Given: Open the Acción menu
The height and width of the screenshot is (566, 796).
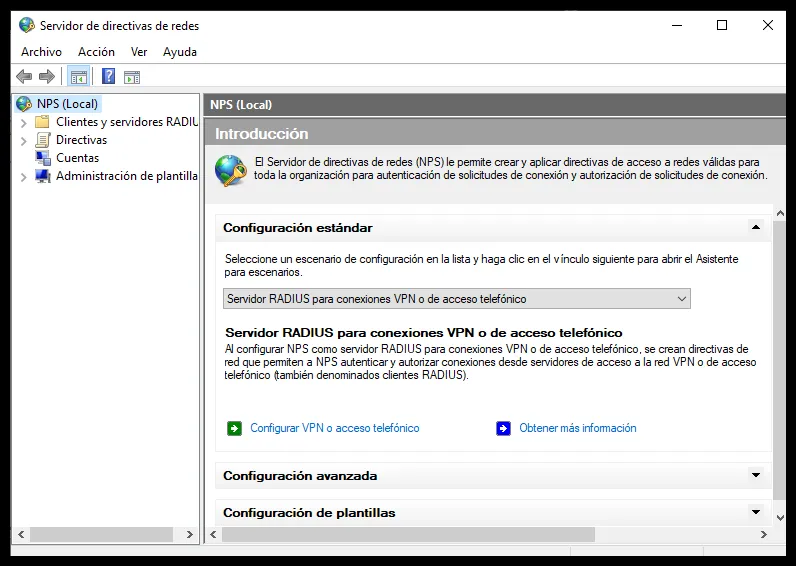Looking at the screenshot, I should 96,52.
